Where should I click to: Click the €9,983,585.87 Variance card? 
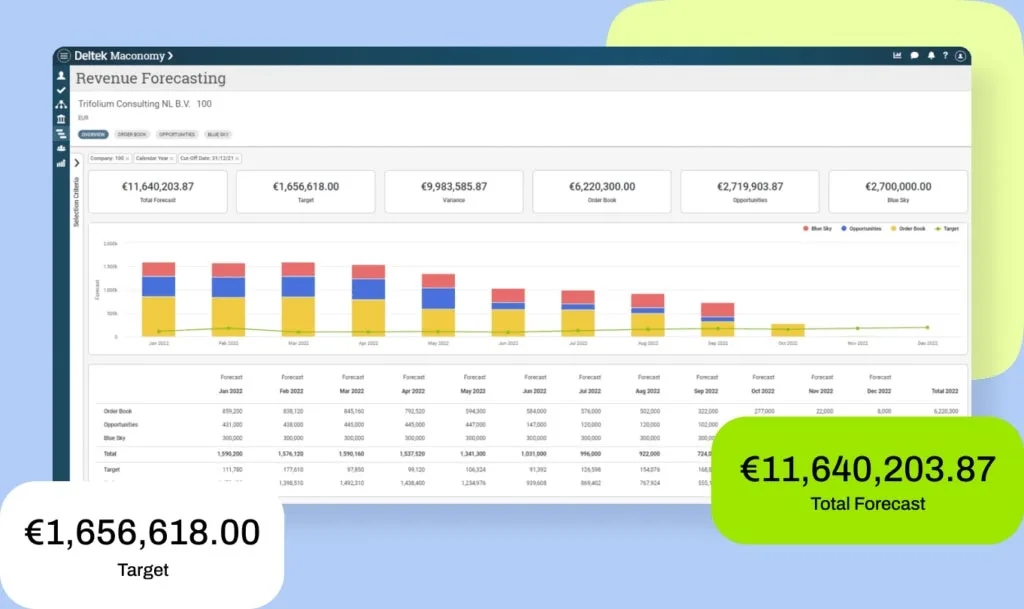[454, 192]
